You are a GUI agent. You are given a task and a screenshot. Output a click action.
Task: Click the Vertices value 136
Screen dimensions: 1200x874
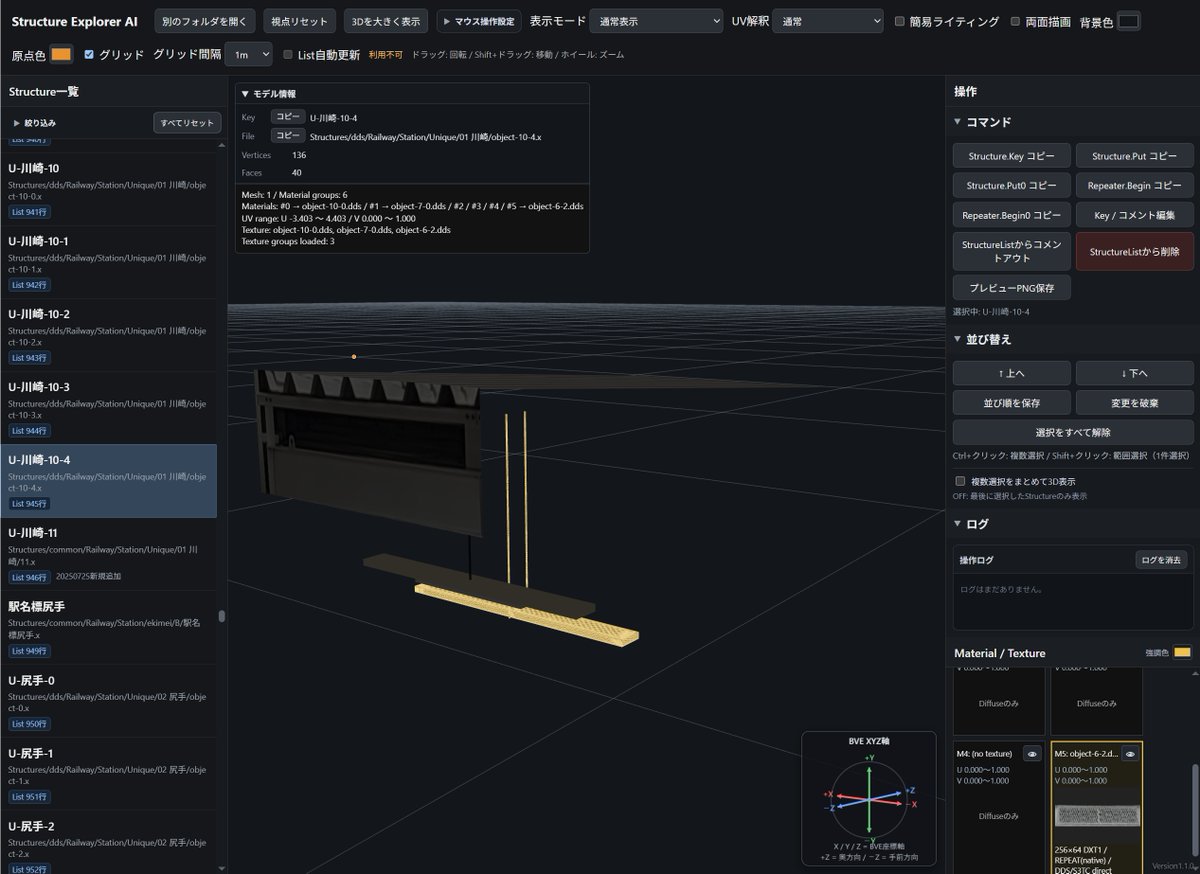299,155
